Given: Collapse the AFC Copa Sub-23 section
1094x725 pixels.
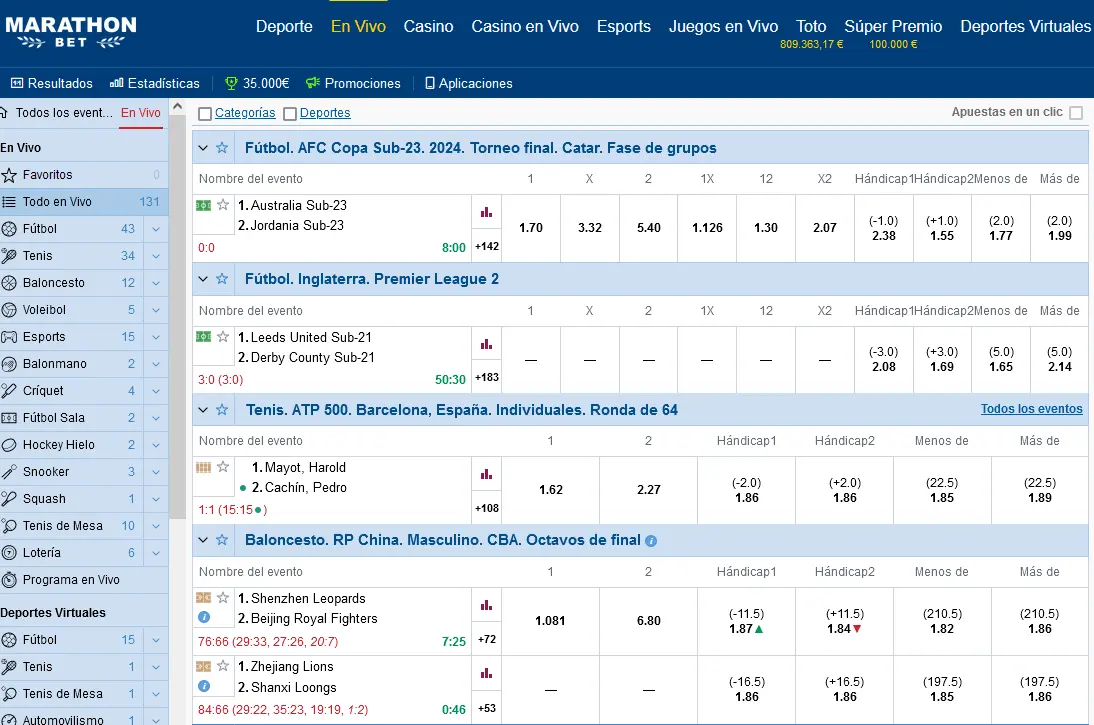Looking at the screenshot, I should (x=203, y=147).
